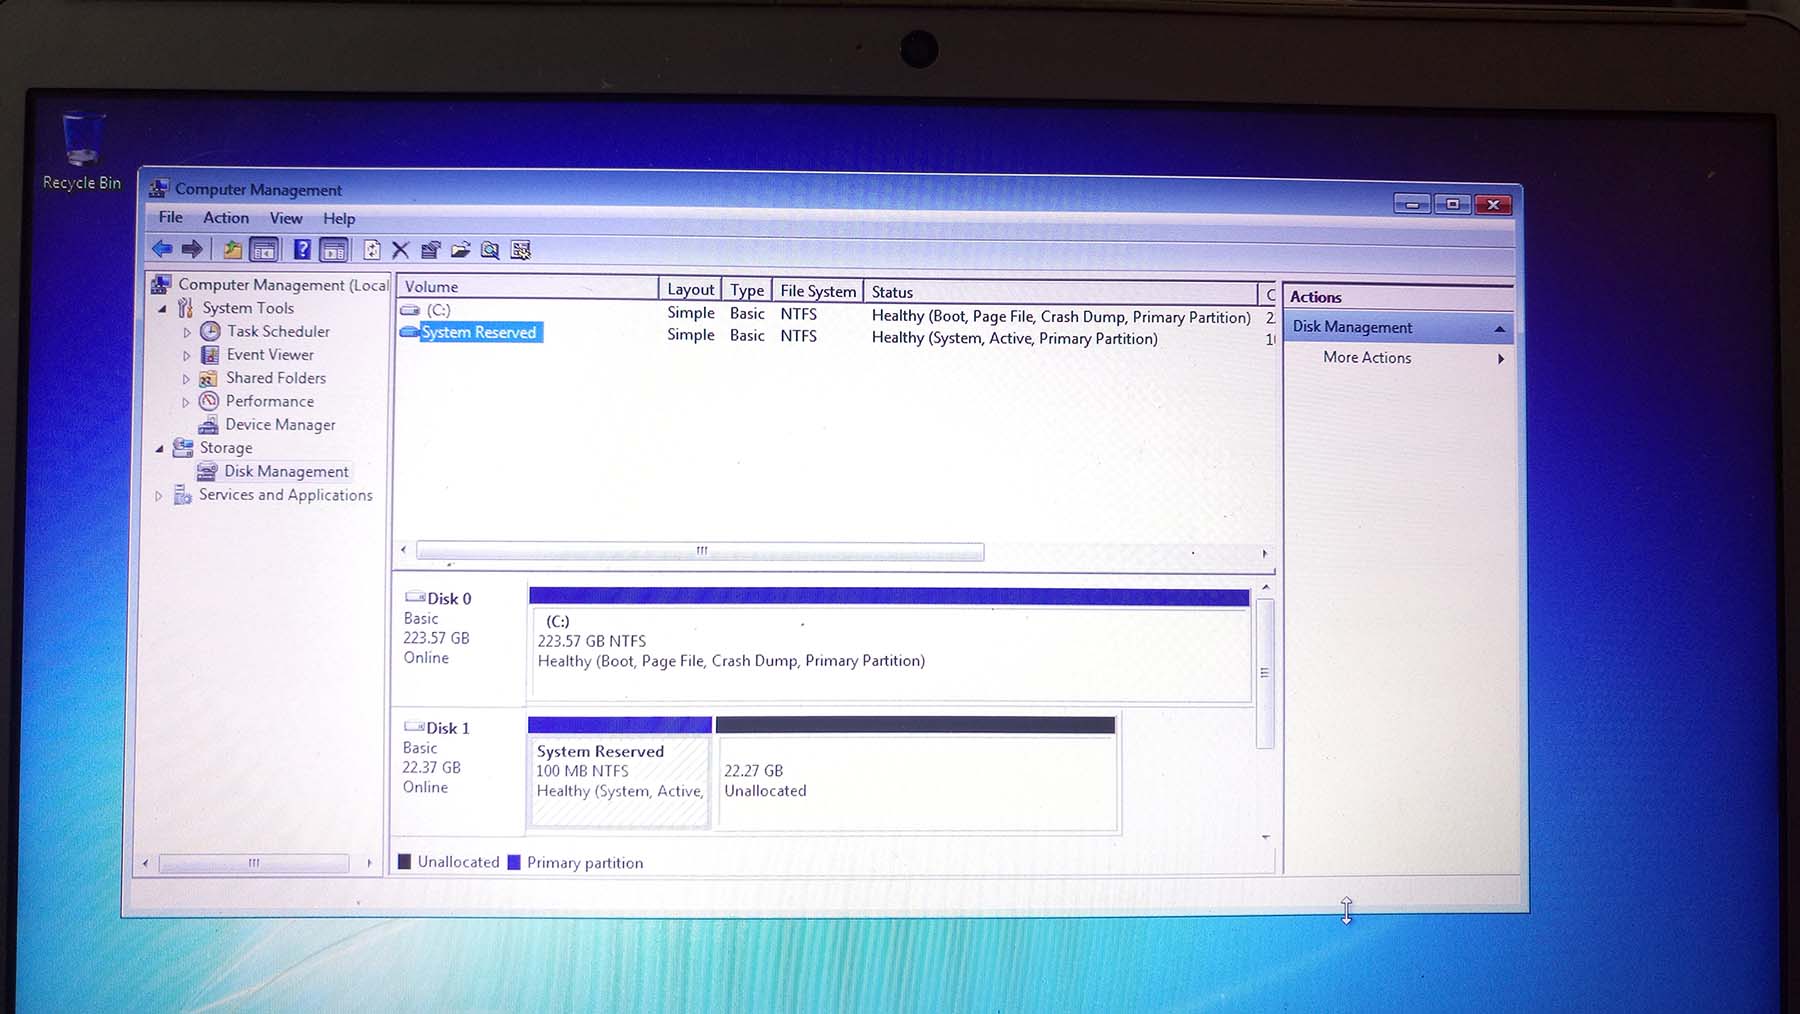Open the Help menu
1800x1014 pixels.
[339, 218]
